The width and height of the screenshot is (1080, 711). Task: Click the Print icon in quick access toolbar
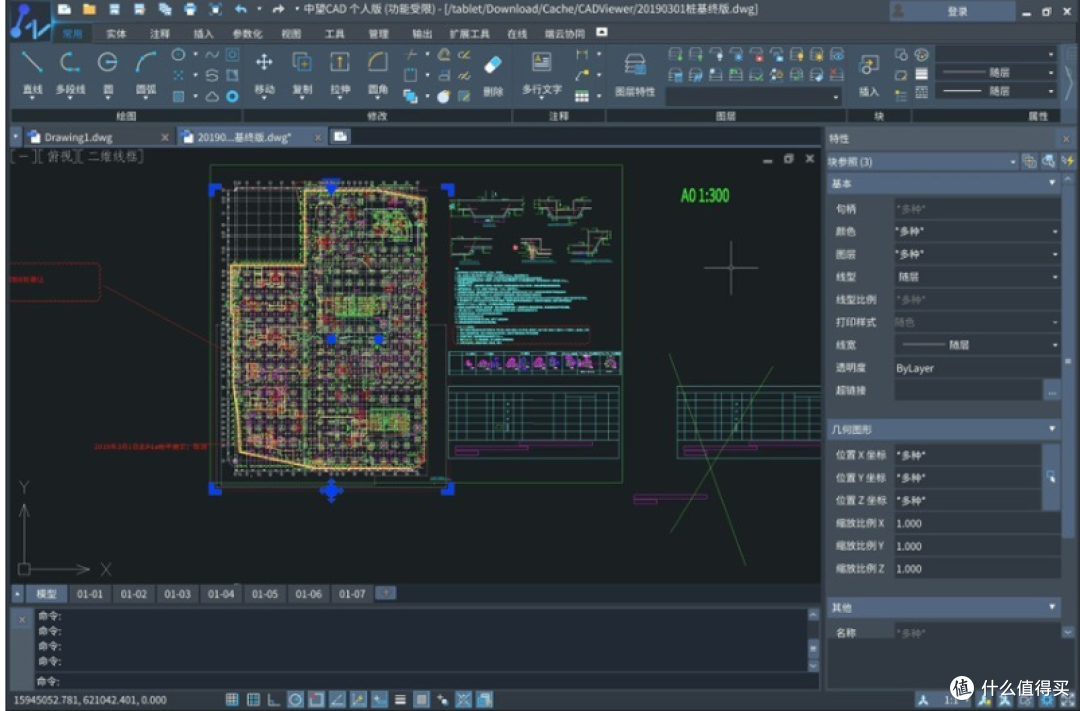pos(190,10)
